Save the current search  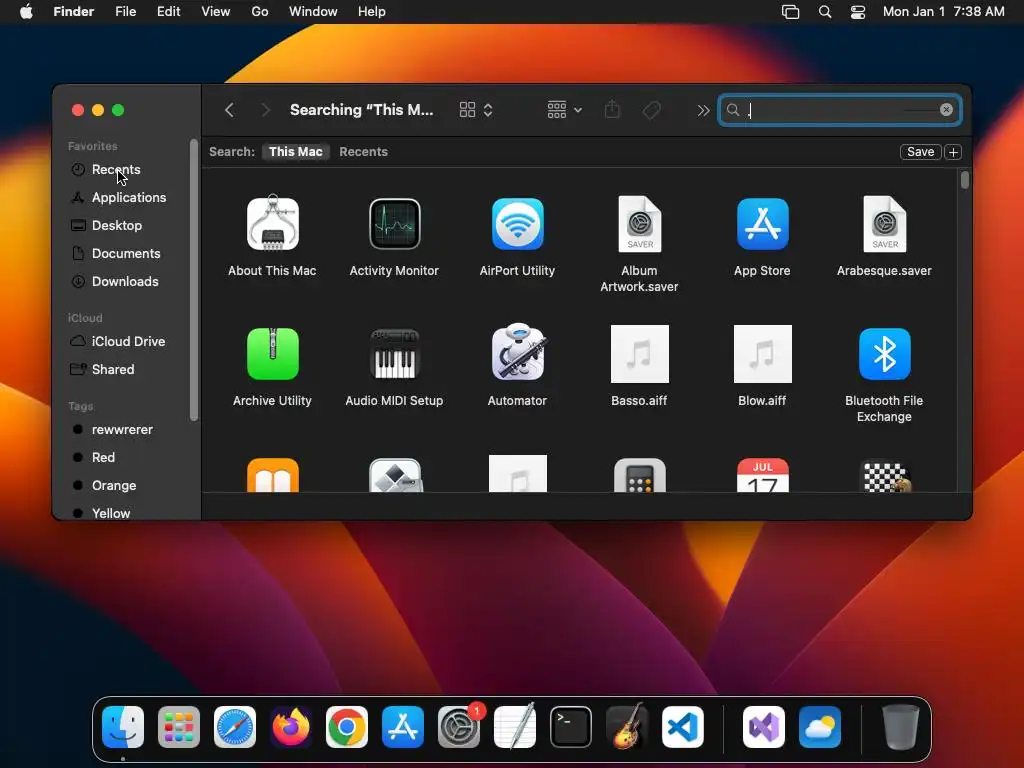[920, 152]
